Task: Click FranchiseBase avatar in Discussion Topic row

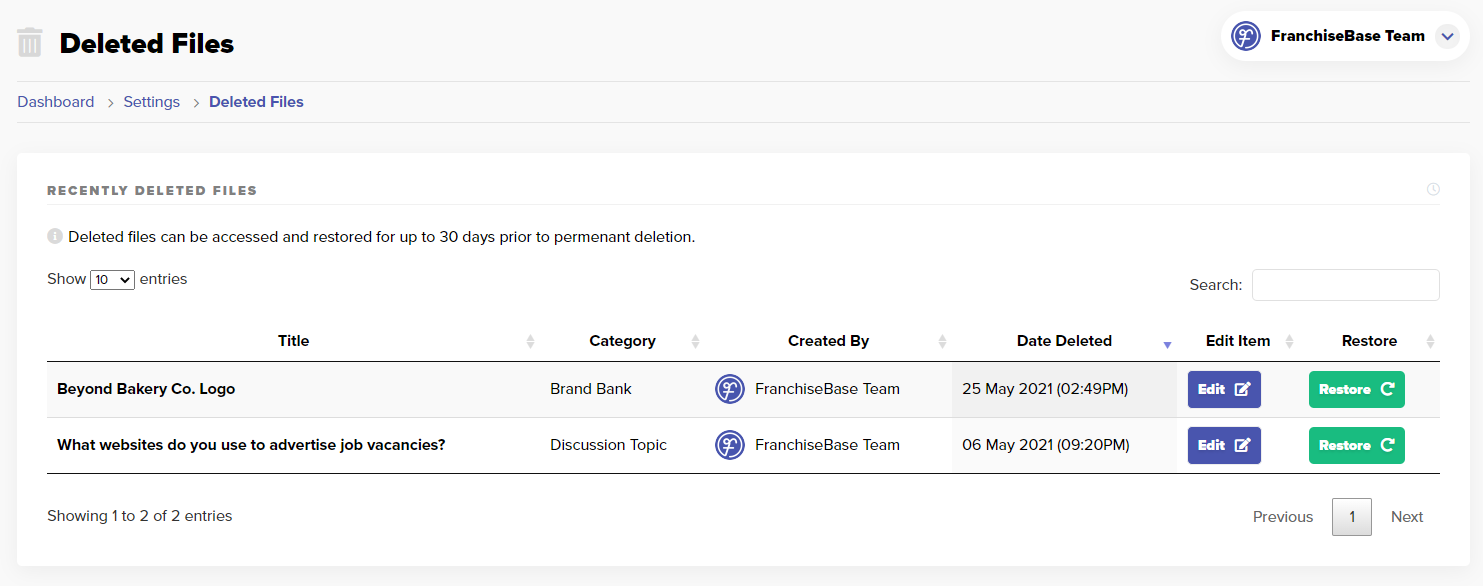Action: tap(730, 445)
